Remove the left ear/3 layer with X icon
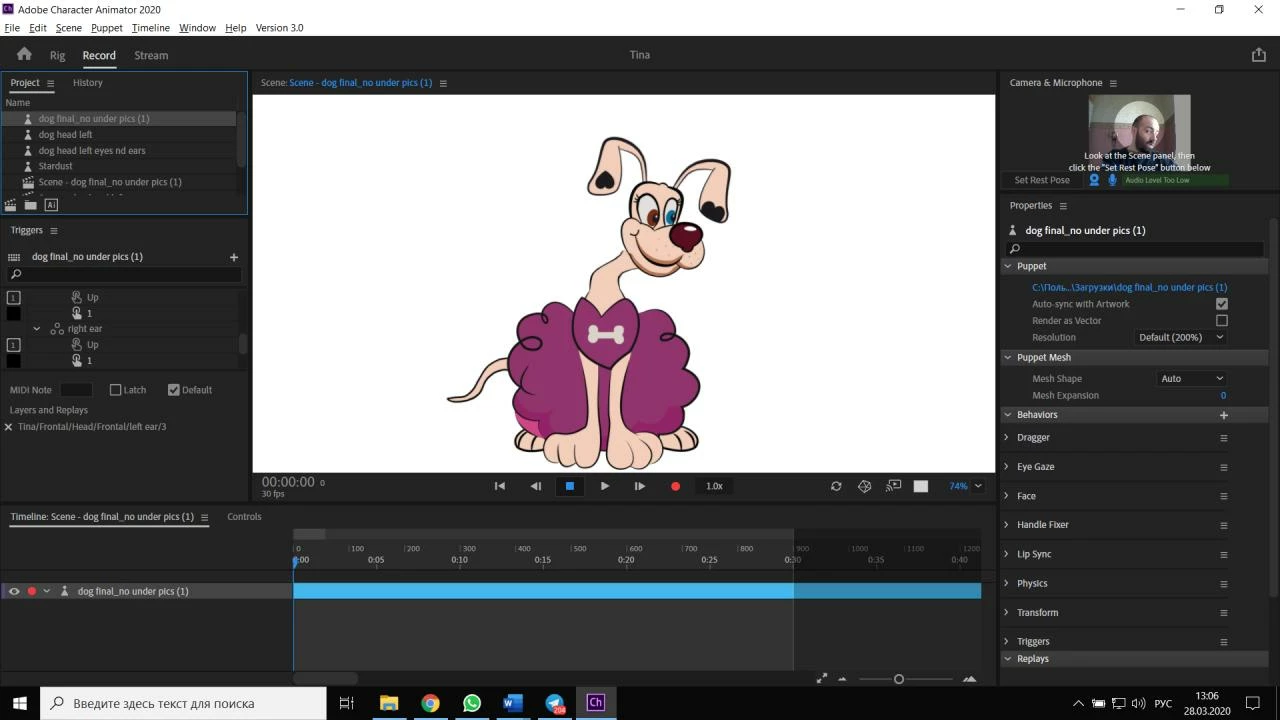 8,427
